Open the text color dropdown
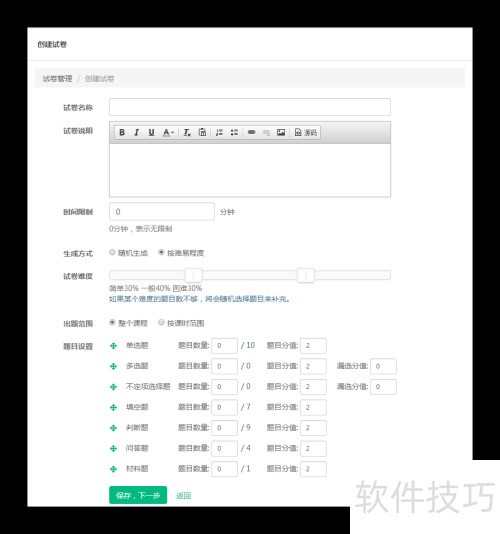Screen dimensions: 500x534 point(168,132)
